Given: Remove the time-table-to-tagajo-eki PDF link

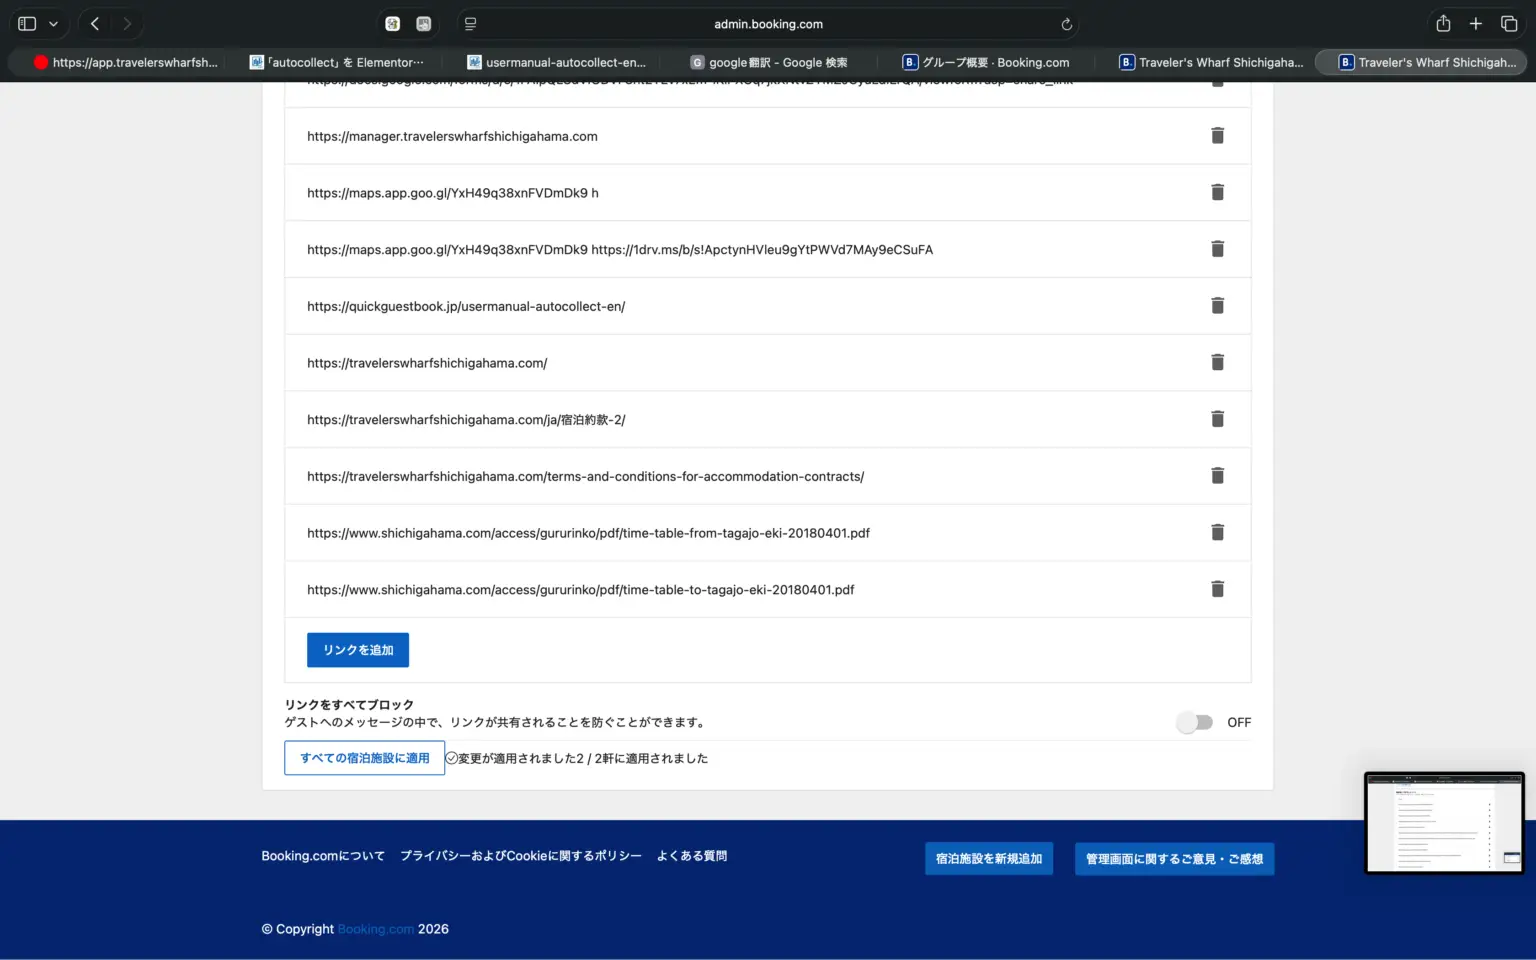Looking at the screenshot, I should pos(1217,589).
